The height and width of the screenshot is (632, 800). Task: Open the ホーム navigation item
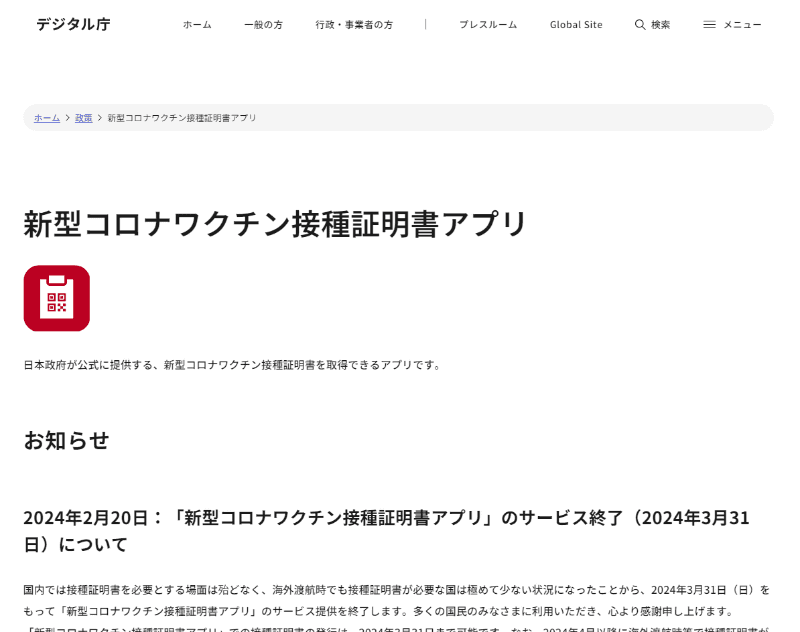click(x=197, y=24)
